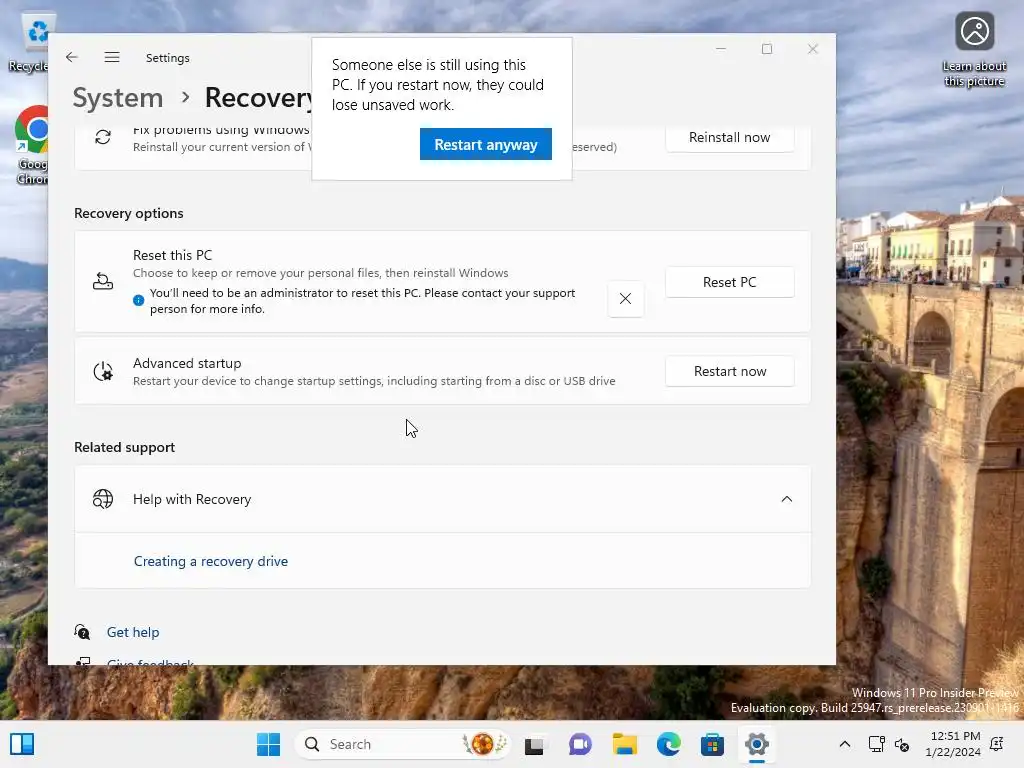Collapse the Help with Recovery section

[786, 499]
